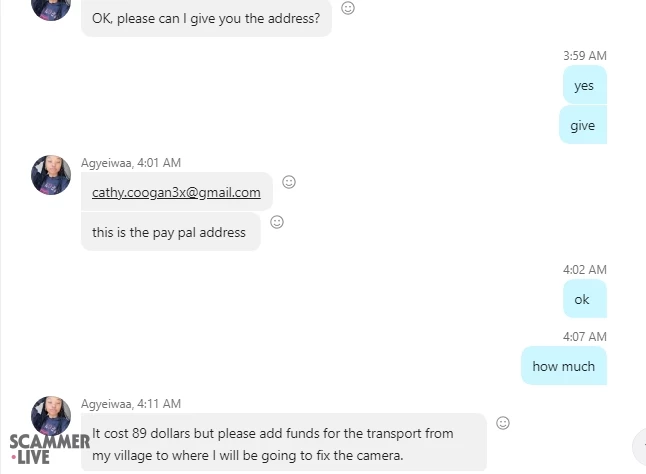Screen dimensions: 646x474
Task: Click Agyeiwaa's avatar beside the 4:11 AM message
Action: [x=51, y=415]
